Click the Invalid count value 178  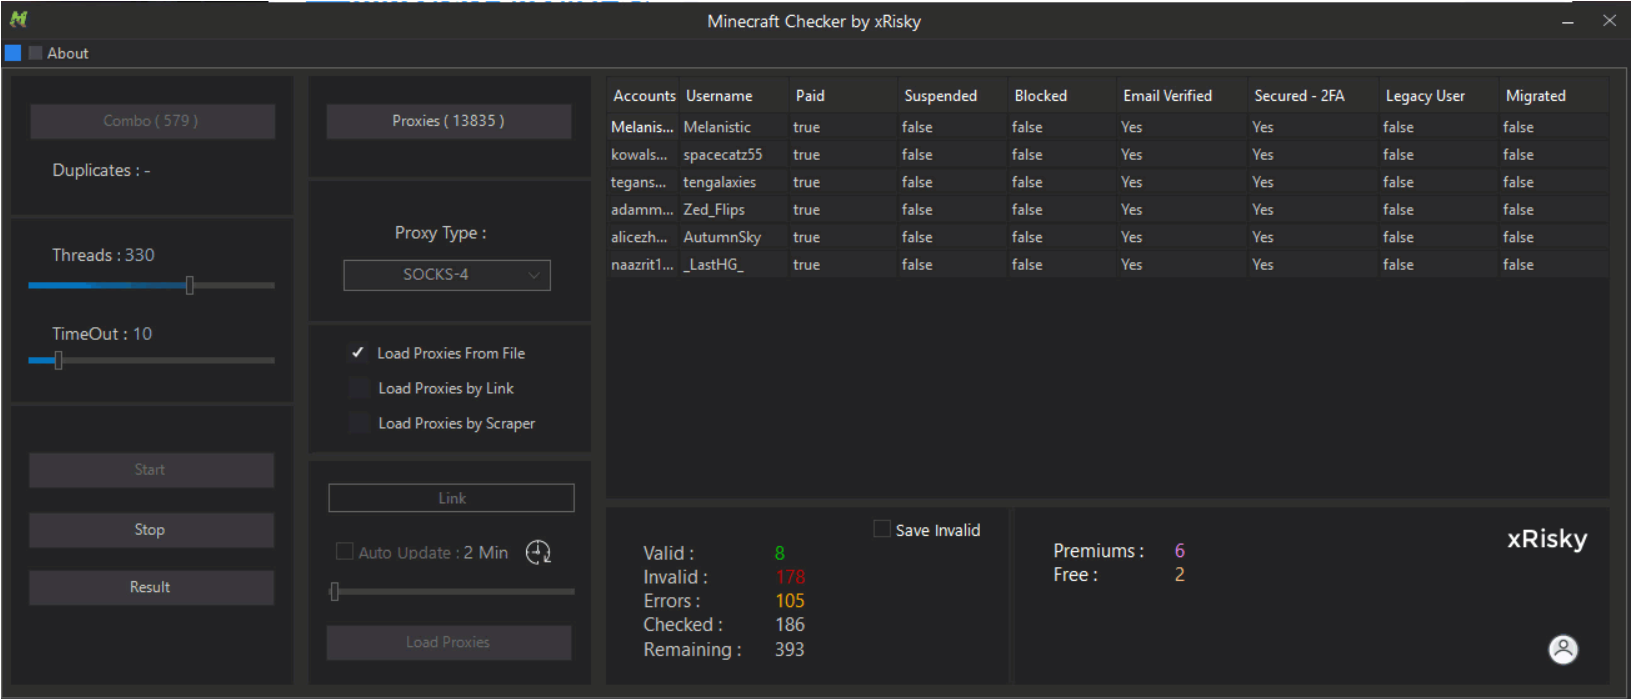(790, 577)
